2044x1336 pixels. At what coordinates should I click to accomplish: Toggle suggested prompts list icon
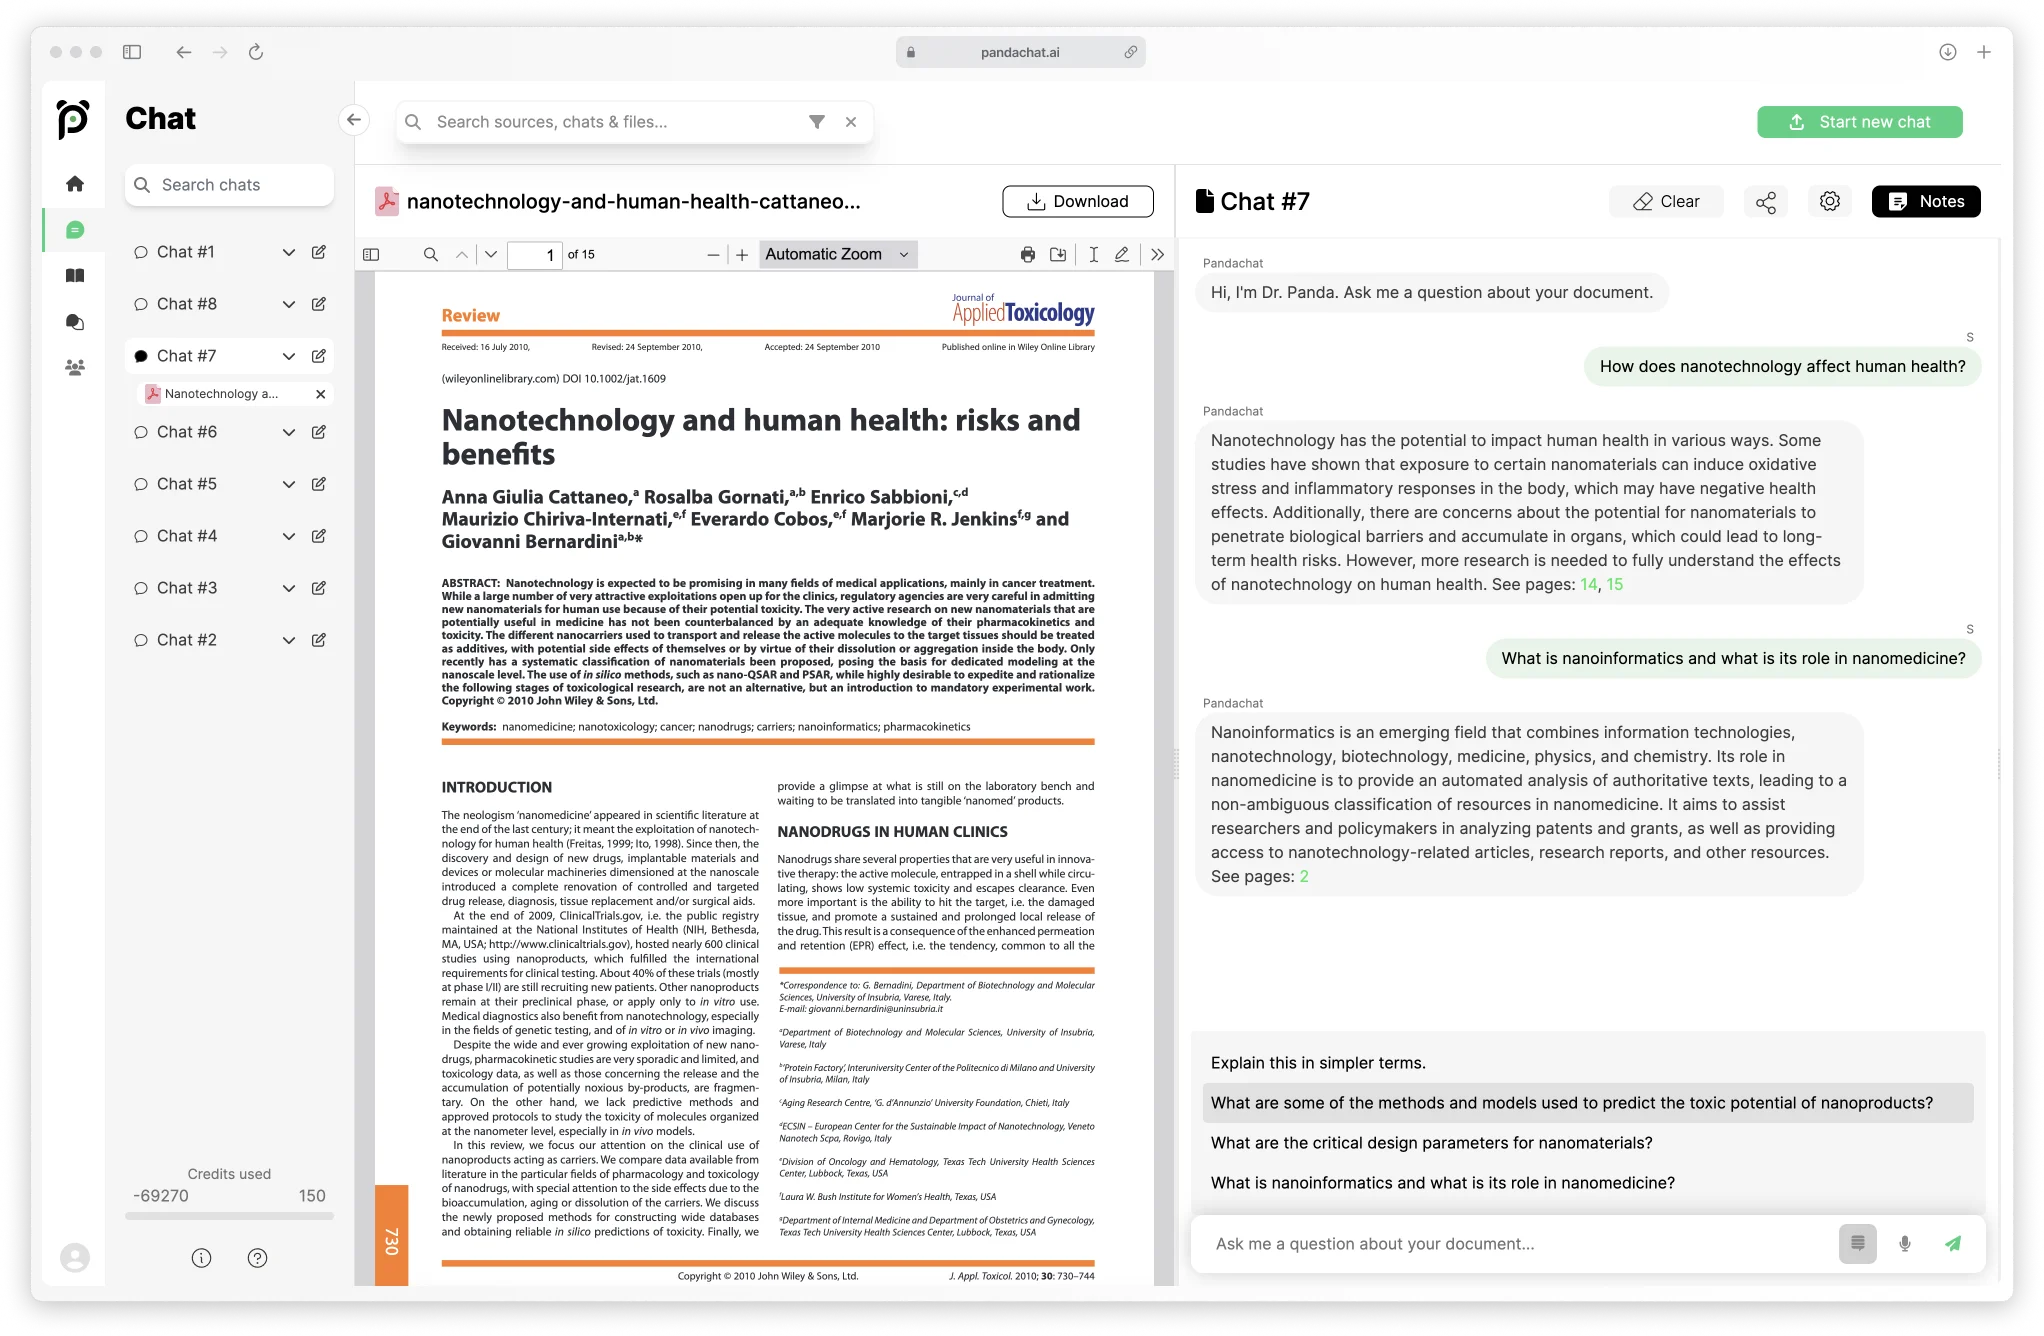point(1858,1244)
